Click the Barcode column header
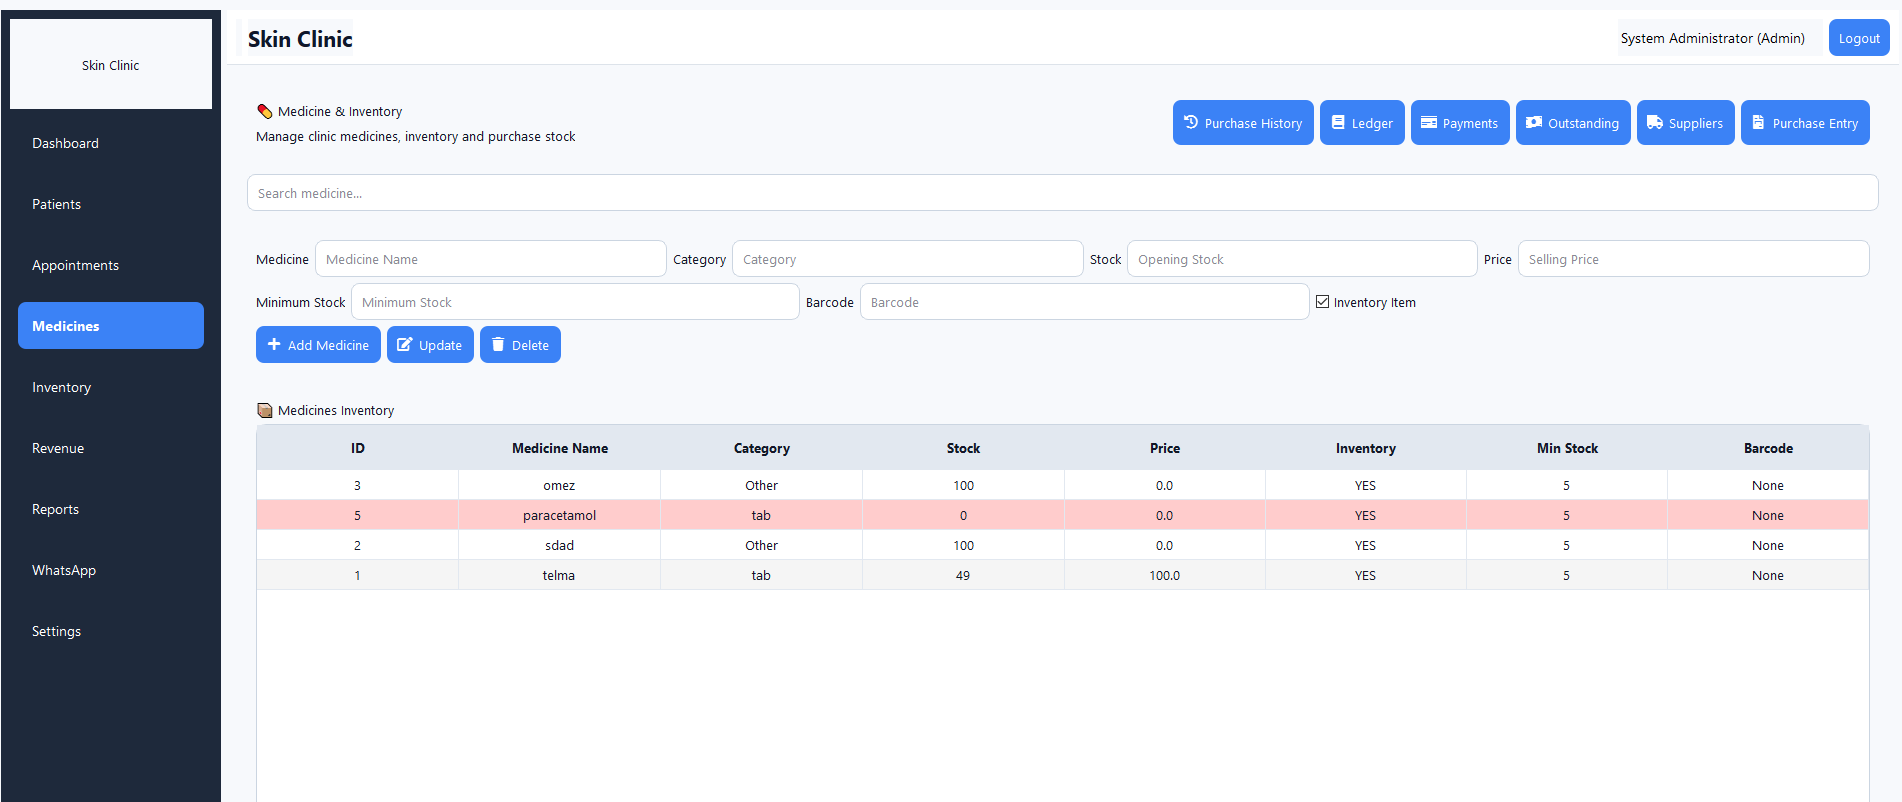Screen dimensions: 1902x802 pos(1768,448)
